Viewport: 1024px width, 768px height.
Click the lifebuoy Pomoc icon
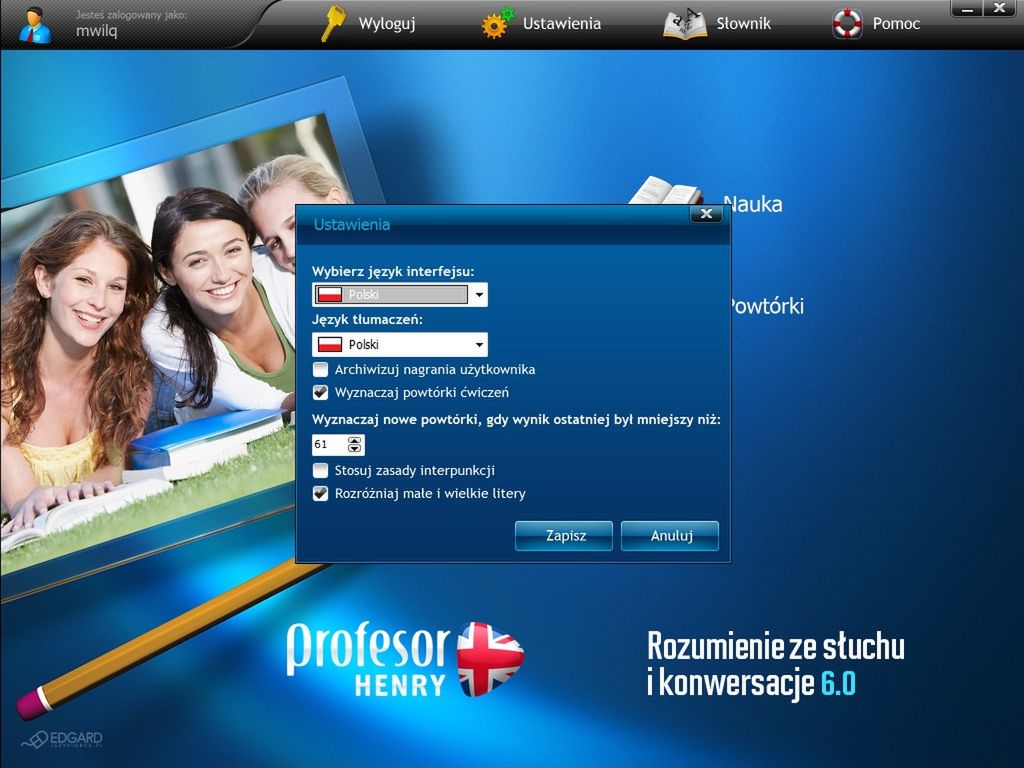click(x=847, y=24)
